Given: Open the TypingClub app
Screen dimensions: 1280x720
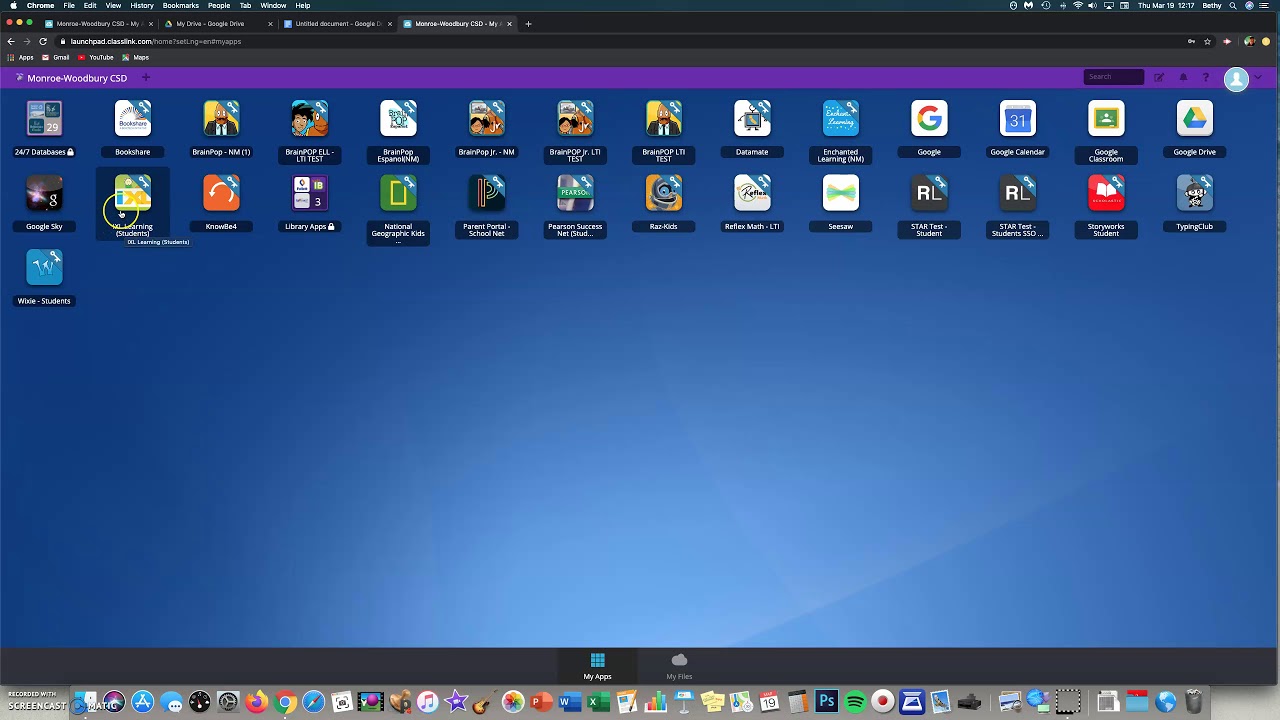Looking at the screenshot, I should 1194,194.
